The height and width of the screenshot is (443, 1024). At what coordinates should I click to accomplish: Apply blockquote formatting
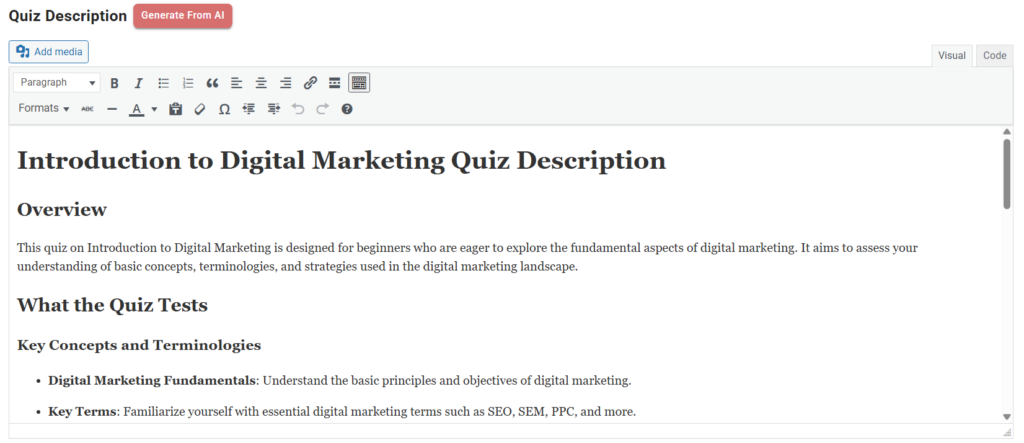[212, 83]
